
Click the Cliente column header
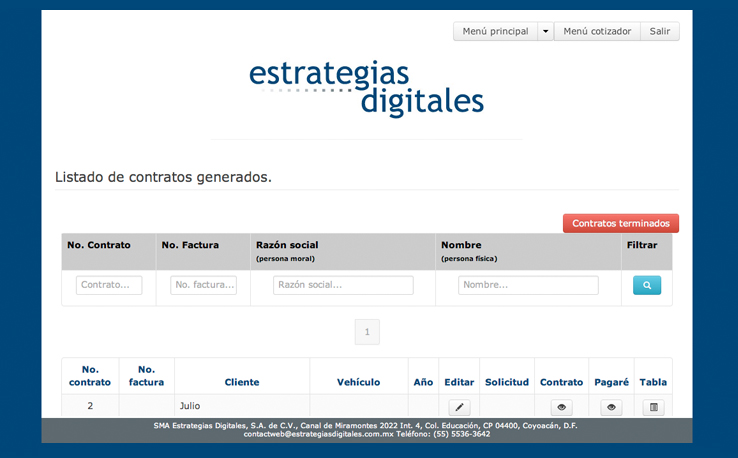pyautogui.click(x=242, y=382)
